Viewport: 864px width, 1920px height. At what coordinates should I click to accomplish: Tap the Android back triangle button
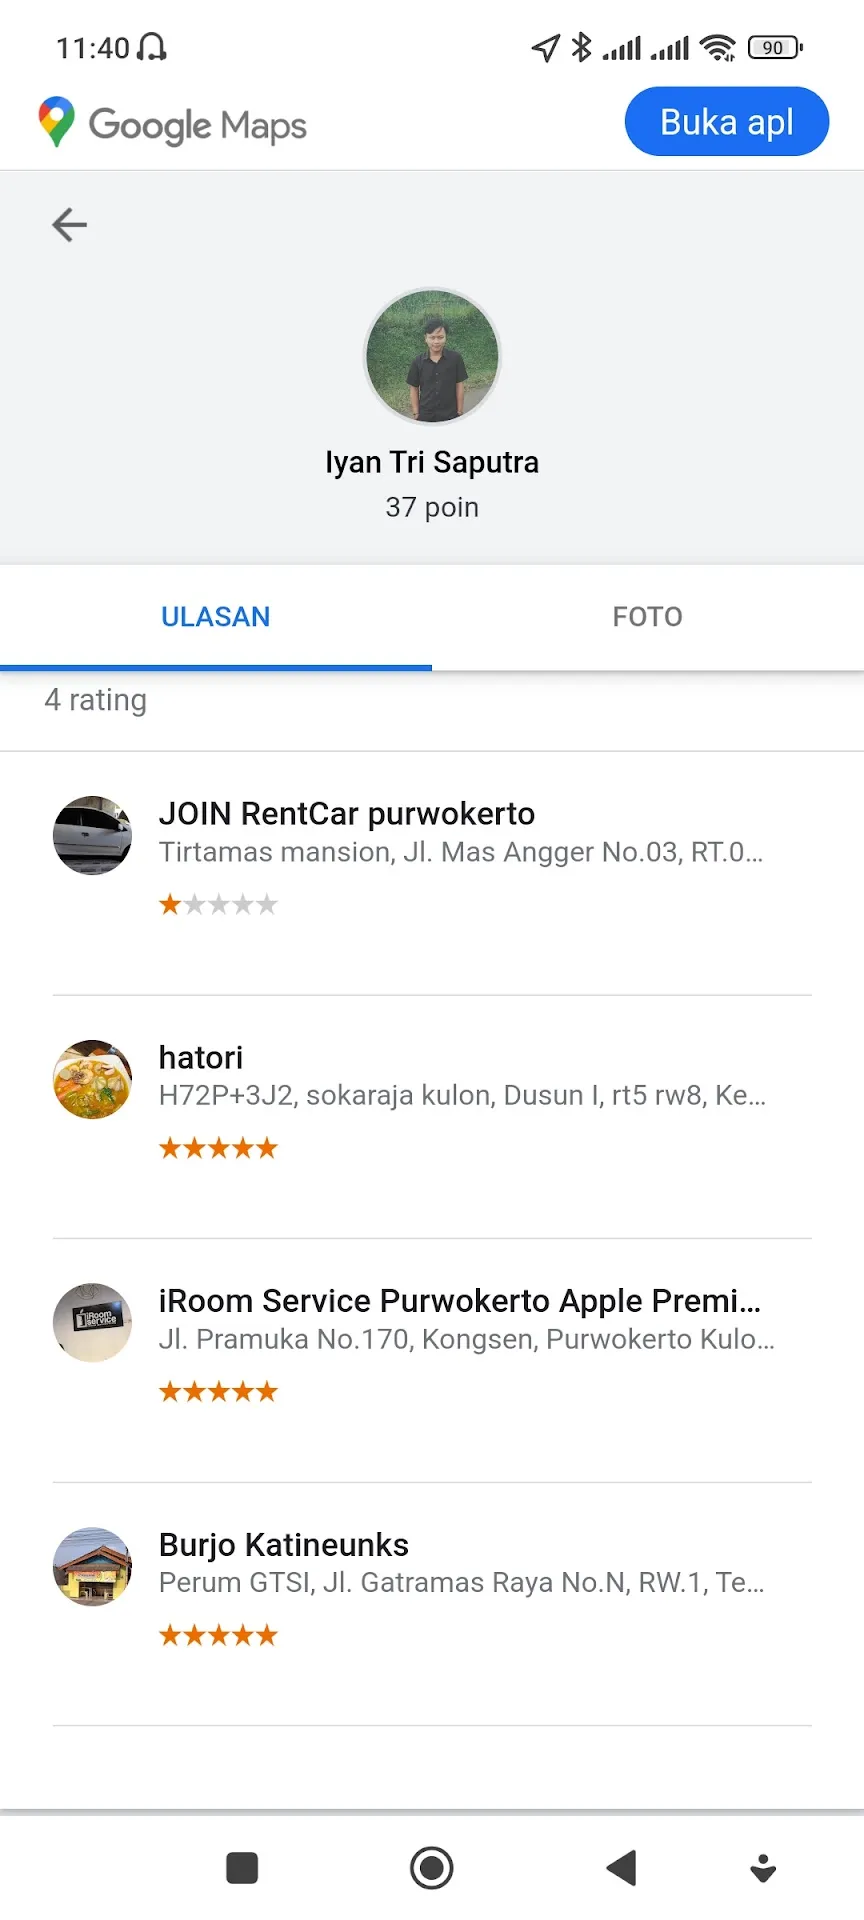(x=622, y=1867)
